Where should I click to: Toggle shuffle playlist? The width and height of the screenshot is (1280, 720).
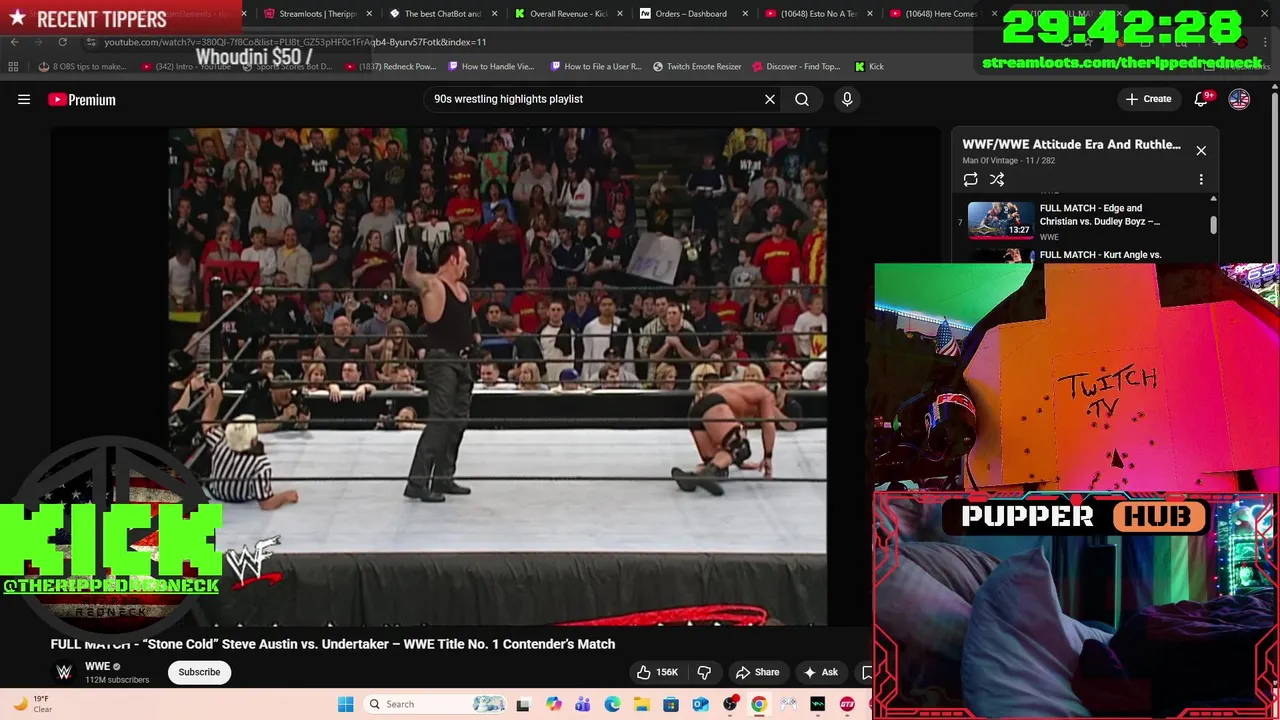point(997,179)
